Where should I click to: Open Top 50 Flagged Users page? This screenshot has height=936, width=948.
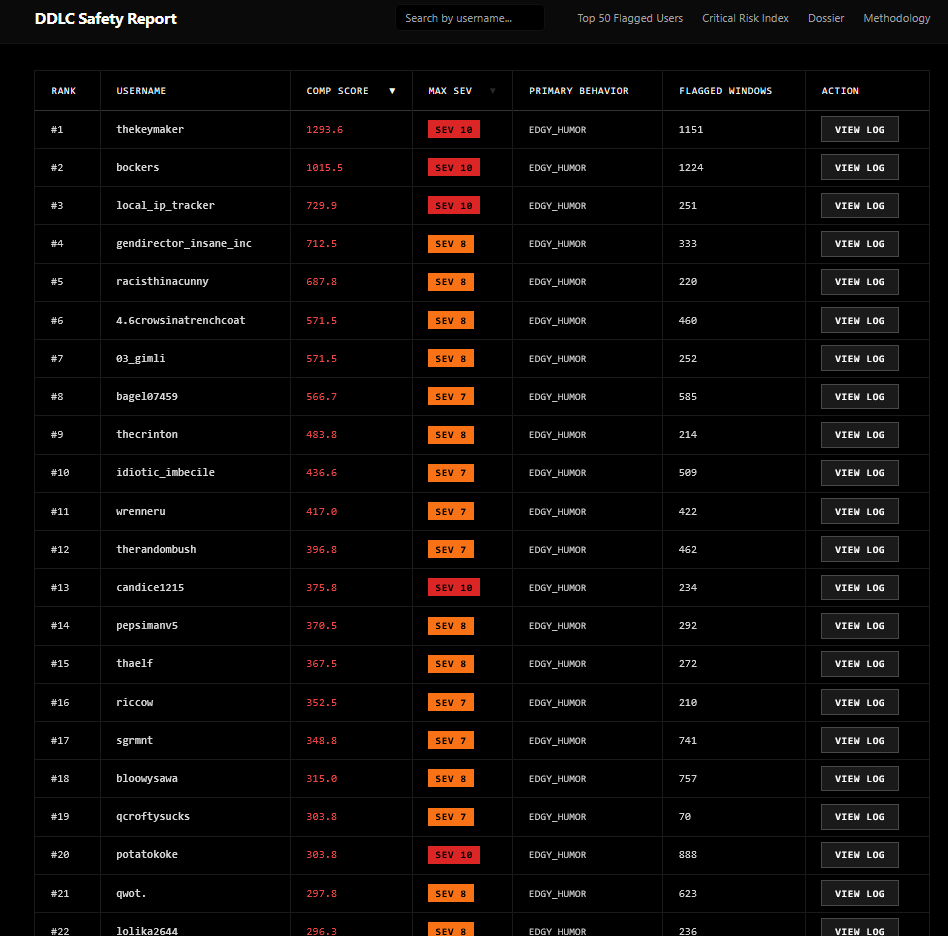pyautogui.click(x=630, y=18)
